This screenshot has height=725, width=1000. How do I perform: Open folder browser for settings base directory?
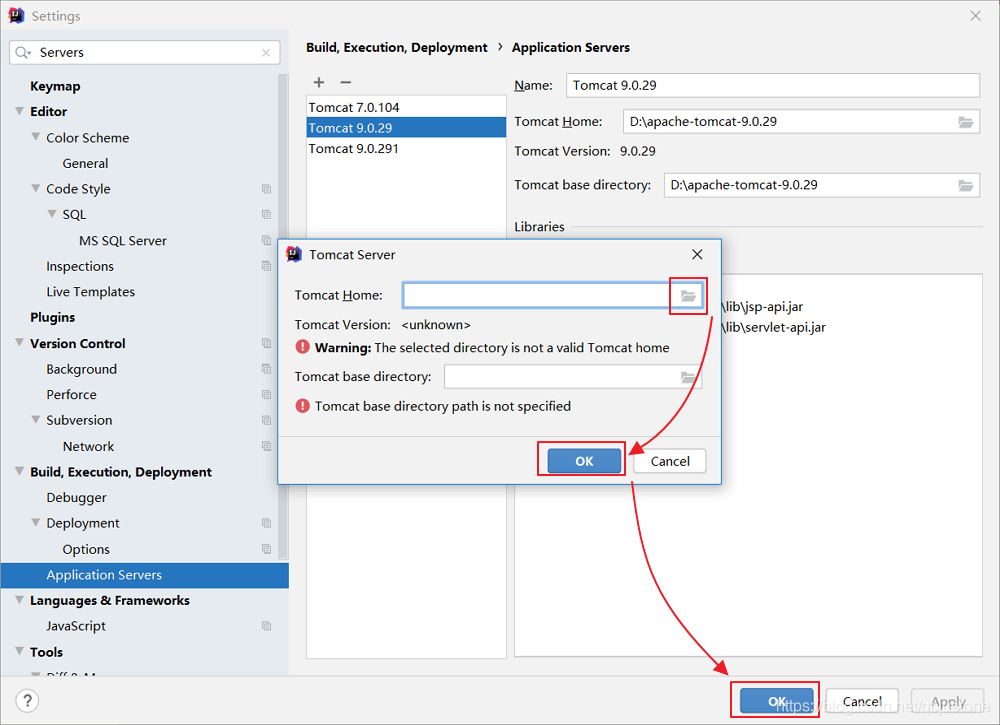[x=965, y=185]
